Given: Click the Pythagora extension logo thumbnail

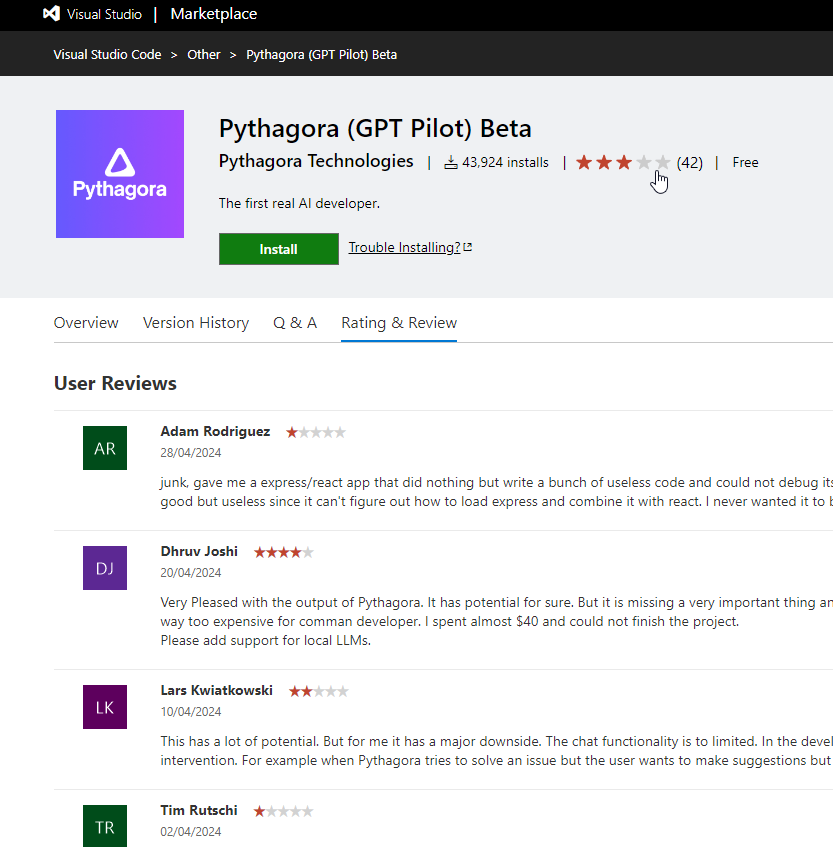Looking at the screenshot, I should click(120, 174).
